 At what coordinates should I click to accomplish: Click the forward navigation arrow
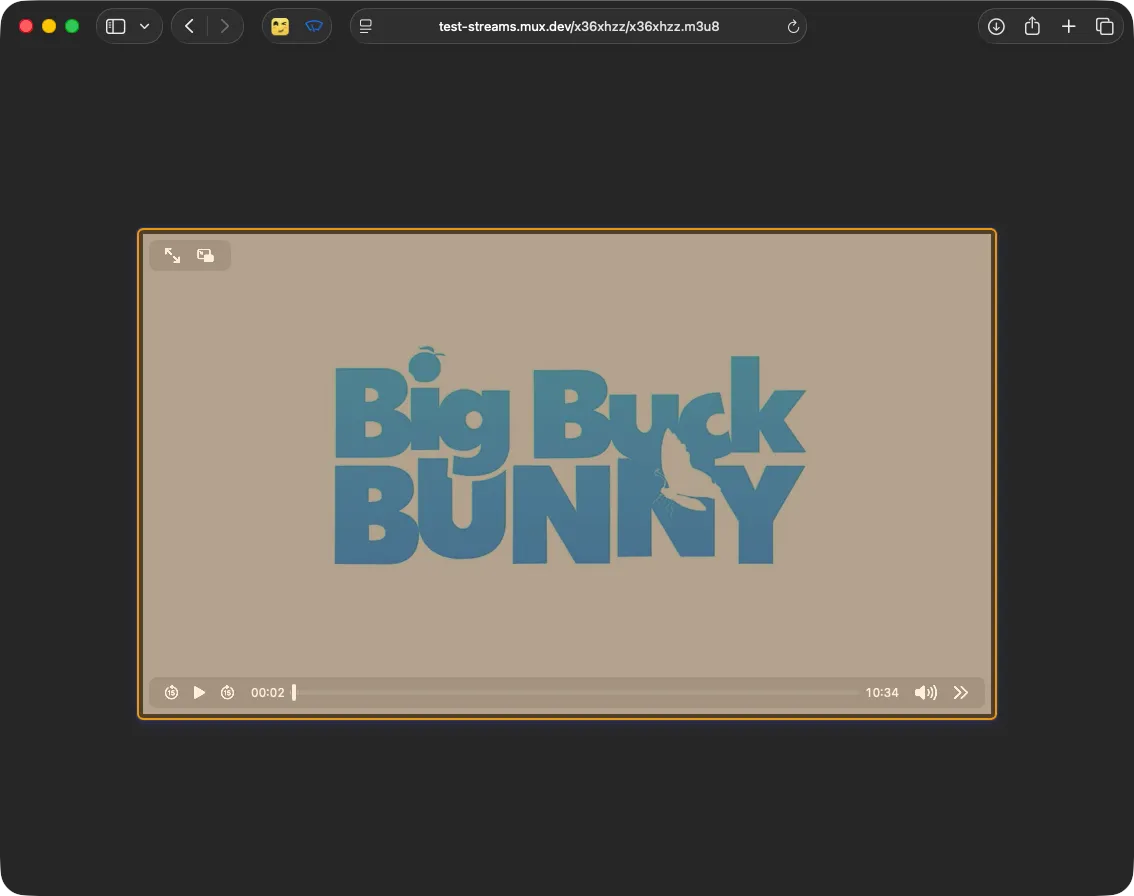point(225,26)
